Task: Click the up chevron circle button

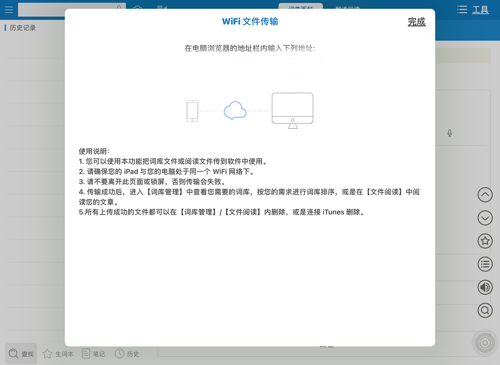Action: coord(485,195)
